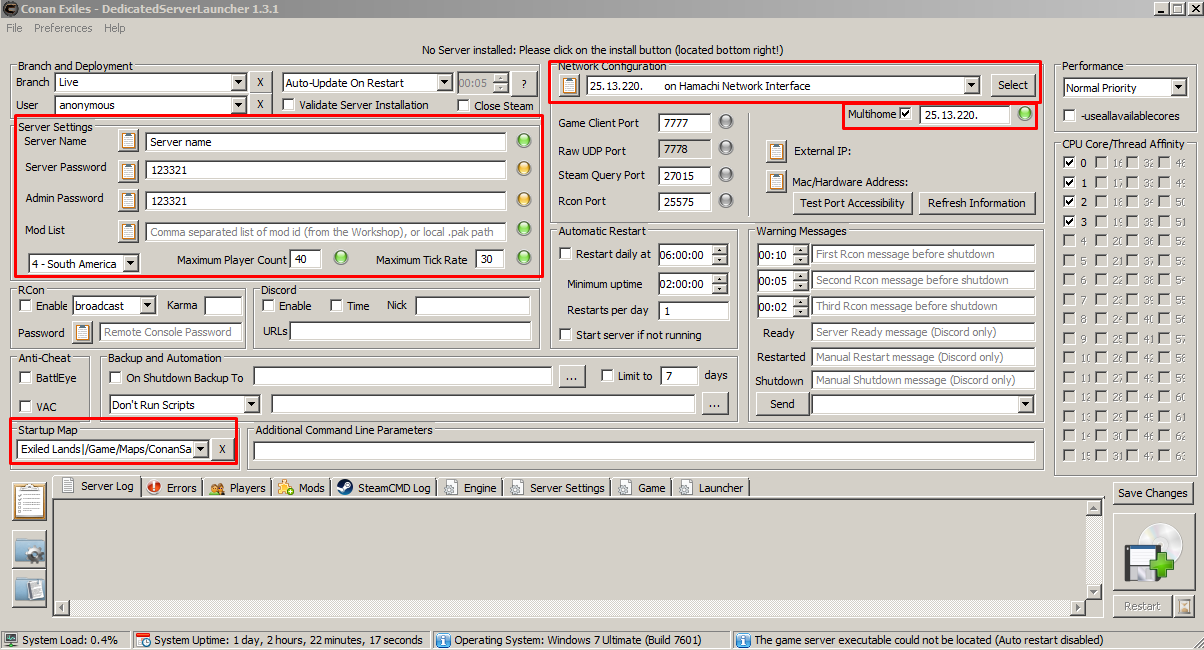The height and width of the screenshot is (650, 1204).
Task: Click the folder settings icon left of log
Action: [x=31, y=550]
